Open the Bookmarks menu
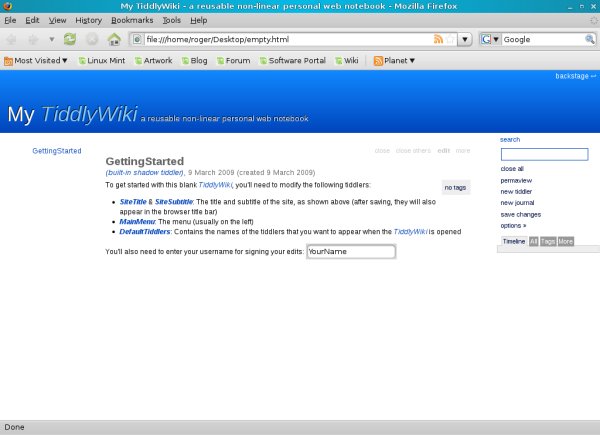This screenshot has width=600, height=435. point(132,20)
